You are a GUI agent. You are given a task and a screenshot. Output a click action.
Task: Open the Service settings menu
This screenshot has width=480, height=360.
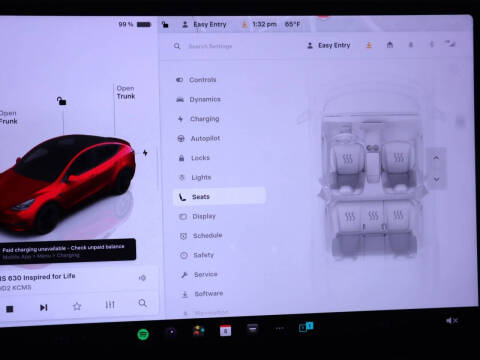point(199,274)
